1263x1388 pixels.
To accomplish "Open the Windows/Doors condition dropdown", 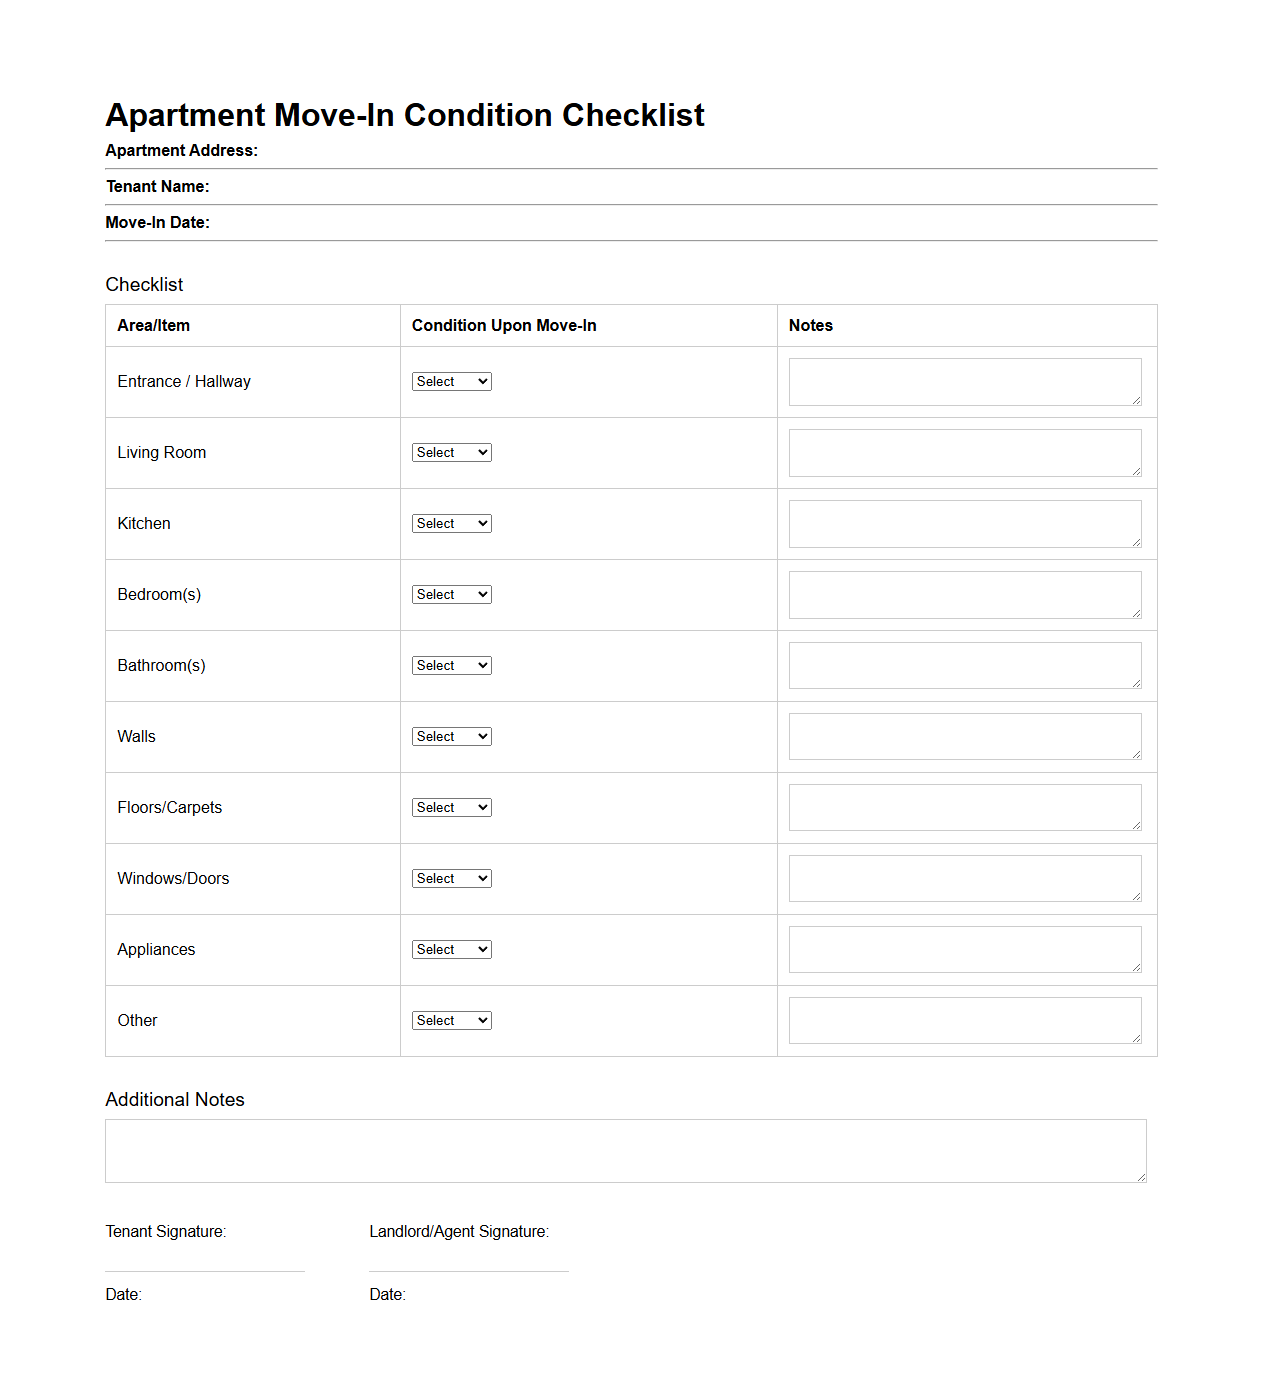I will [x=451, y=878].
